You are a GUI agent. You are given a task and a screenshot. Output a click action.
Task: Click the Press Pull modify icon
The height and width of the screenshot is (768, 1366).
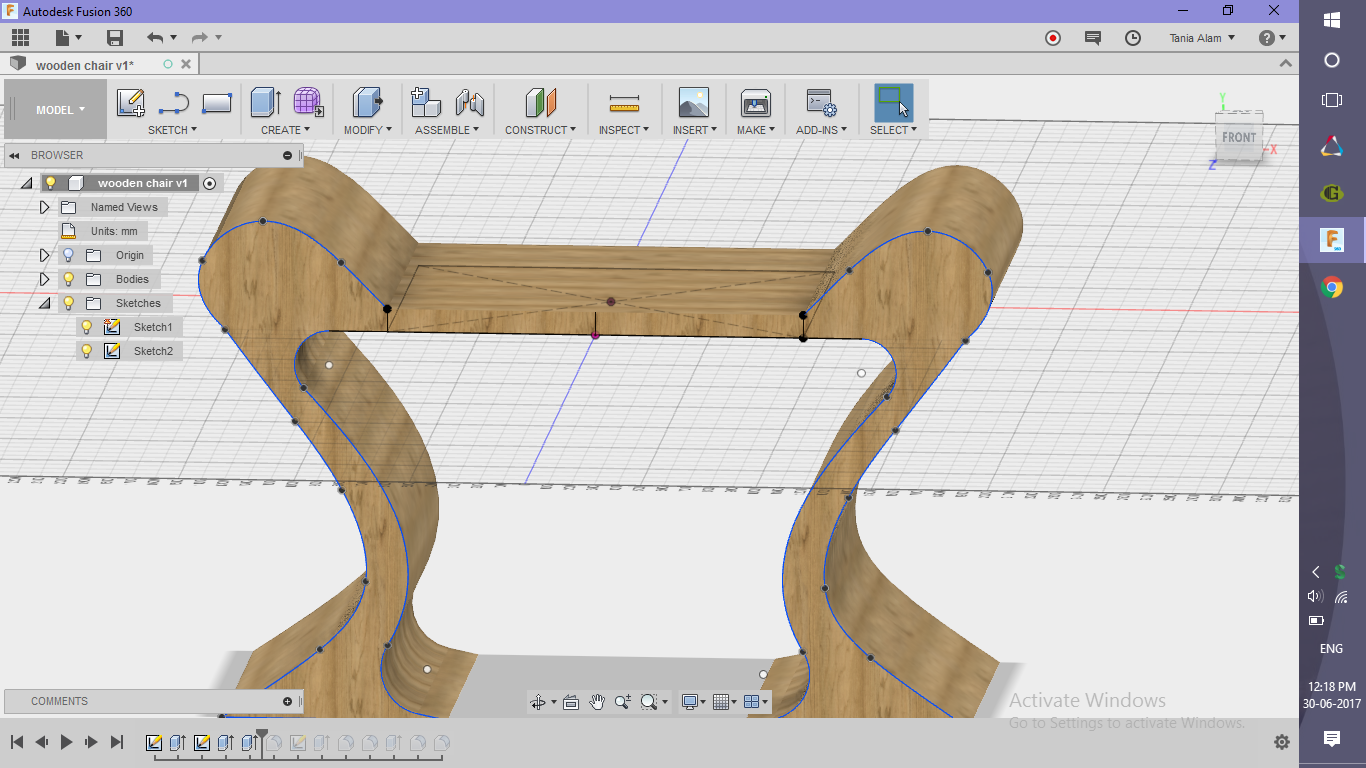368,102
